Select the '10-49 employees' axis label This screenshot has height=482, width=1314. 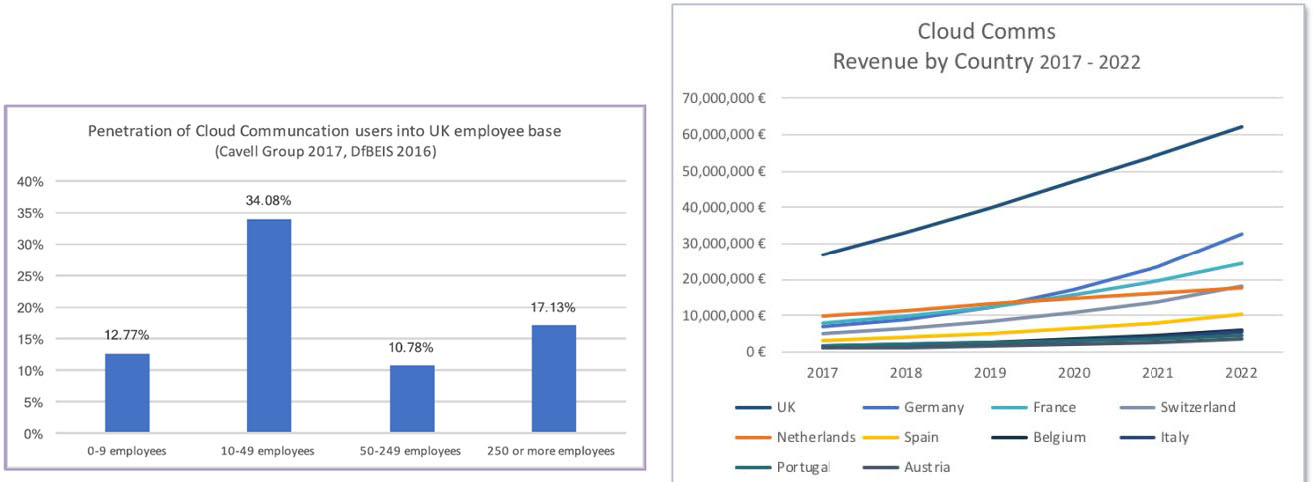(x=269, y=451)
